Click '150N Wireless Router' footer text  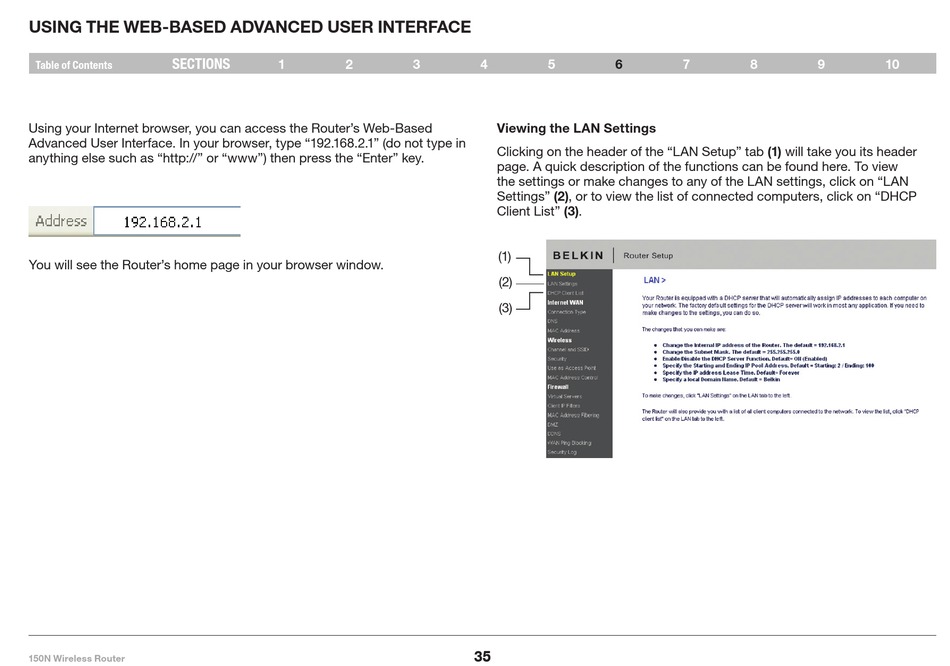[x=76, y=658]
